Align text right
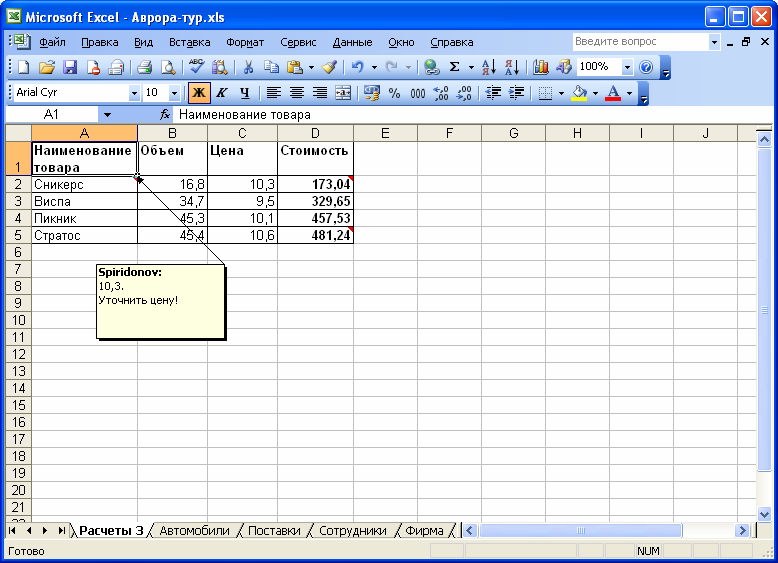 tap(320, 93)
